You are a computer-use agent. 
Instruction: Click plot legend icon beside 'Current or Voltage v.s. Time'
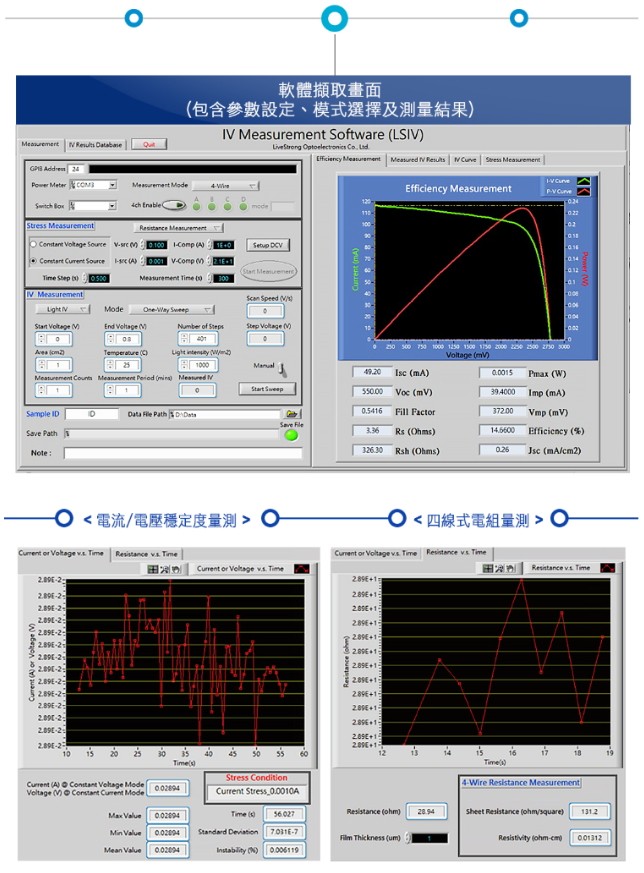tap(301, 568)
